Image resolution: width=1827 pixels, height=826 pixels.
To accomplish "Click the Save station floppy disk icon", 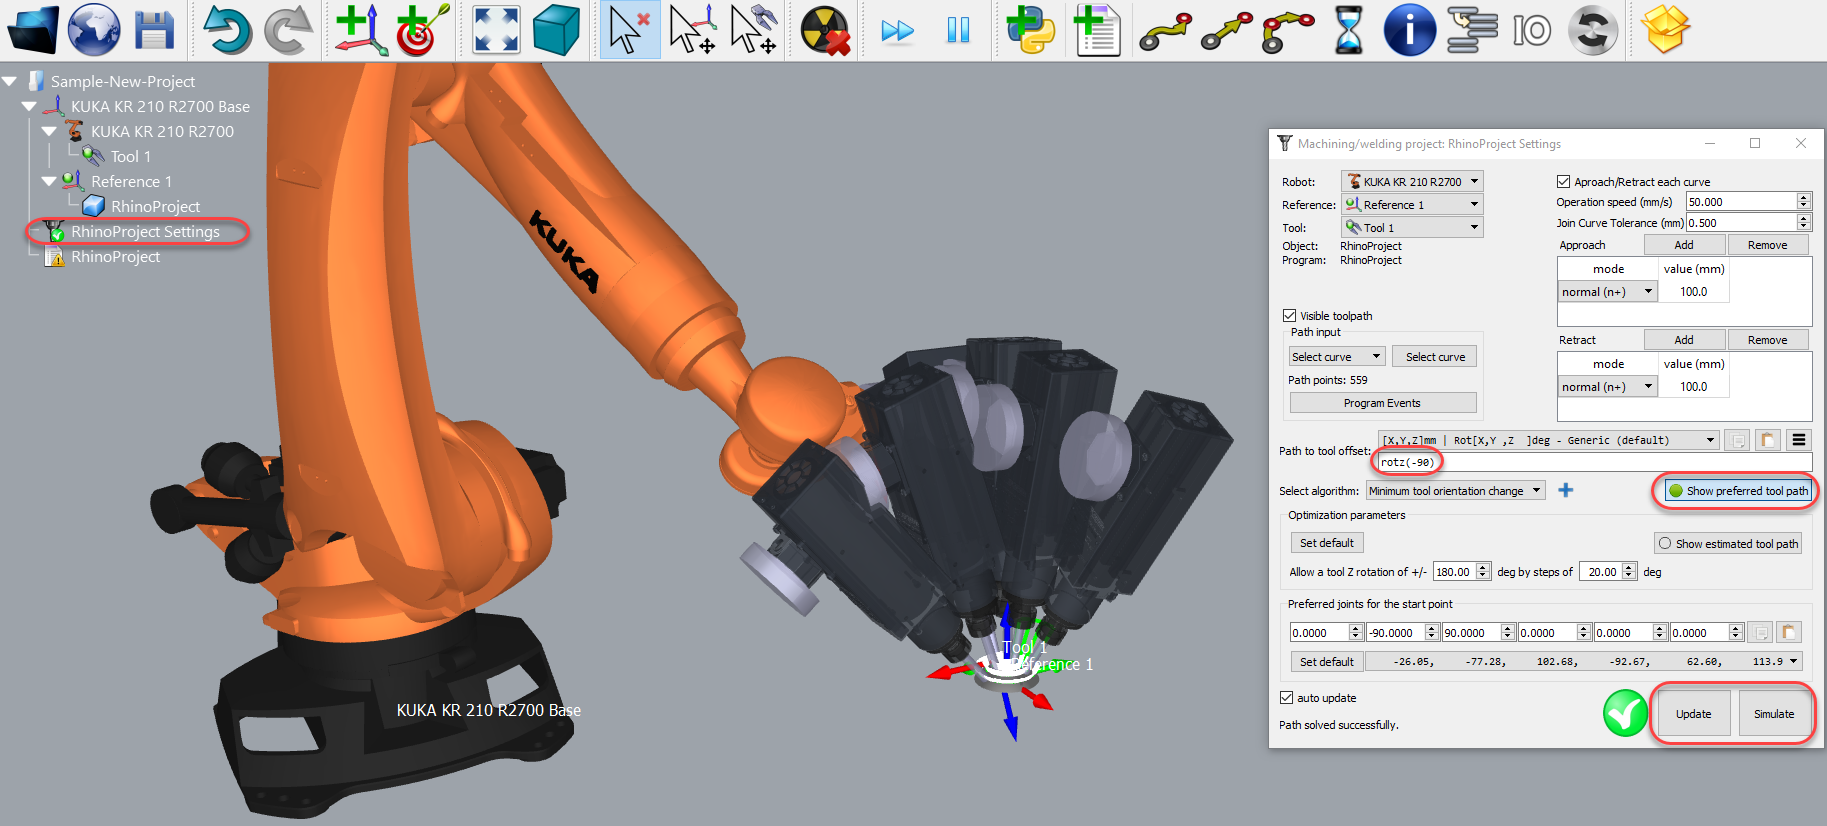I will coord(154,30).
